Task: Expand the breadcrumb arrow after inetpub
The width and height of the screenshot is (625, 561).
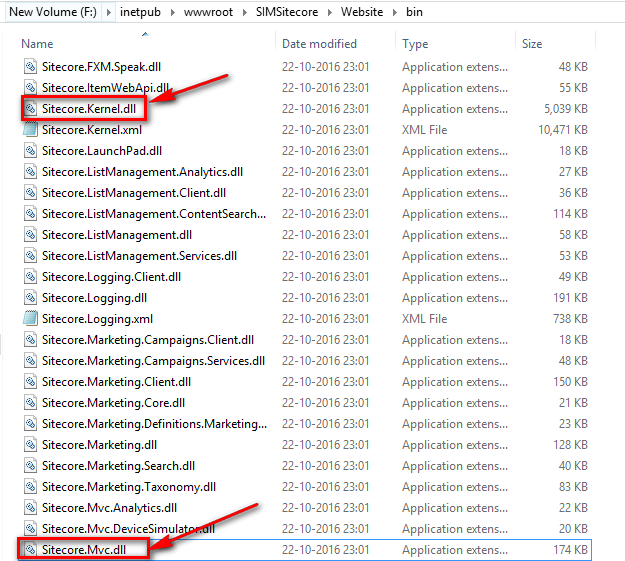Action: pyautogui.click(x=173, y=12)
